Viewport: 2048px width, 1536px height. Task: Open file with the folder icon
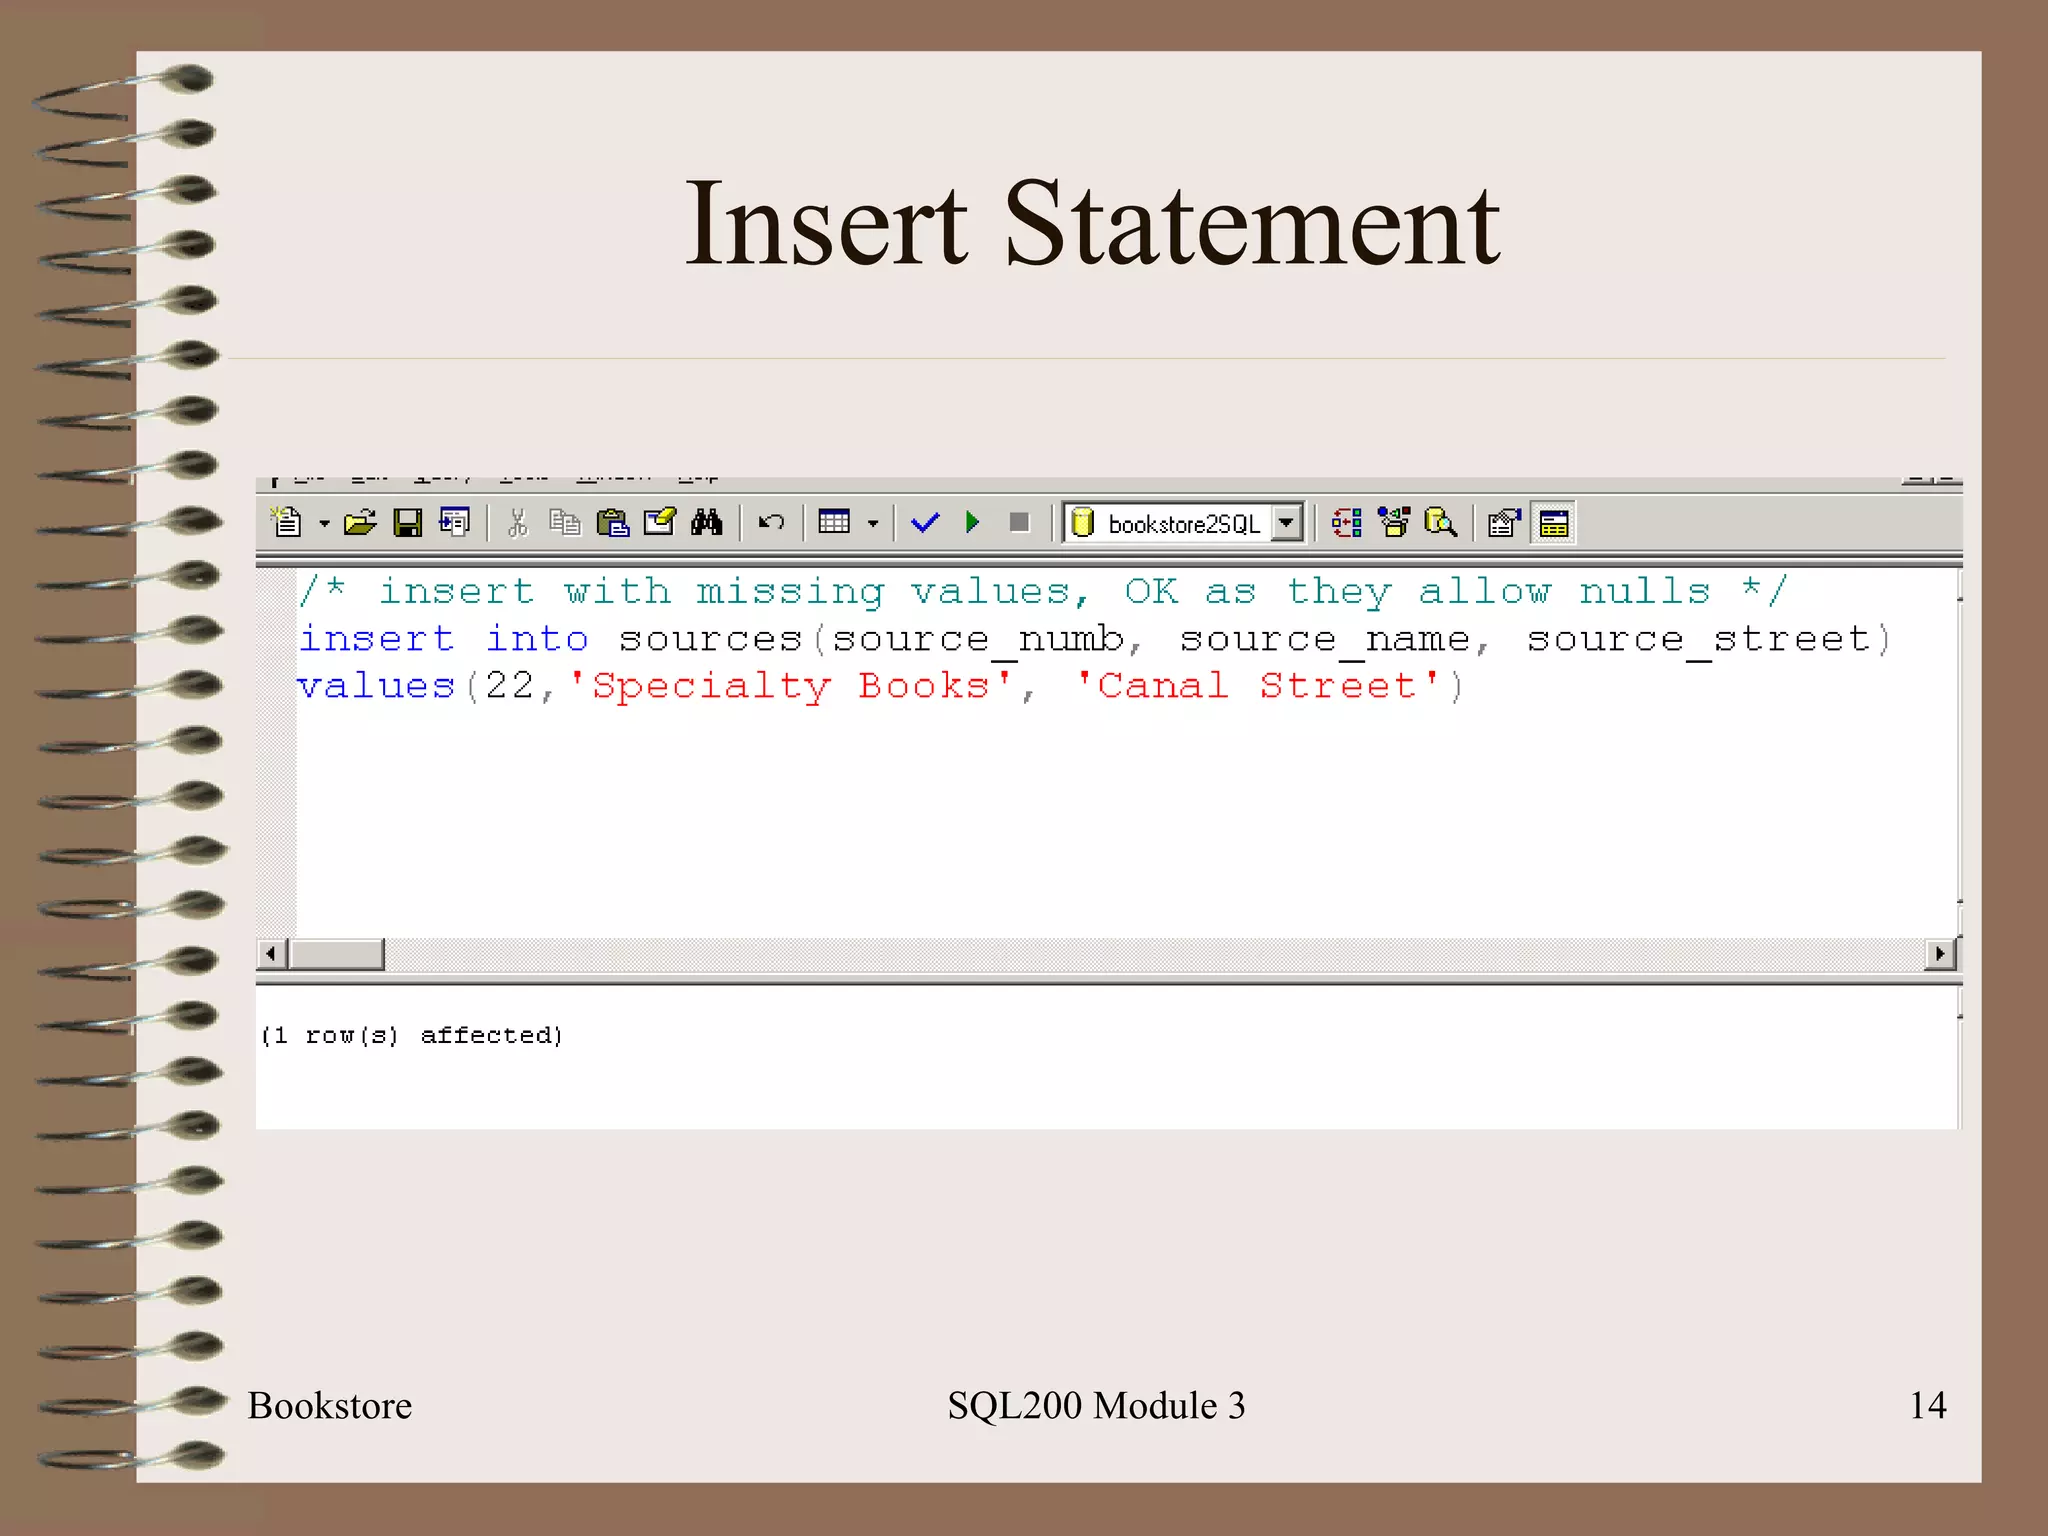pos(359,522)
